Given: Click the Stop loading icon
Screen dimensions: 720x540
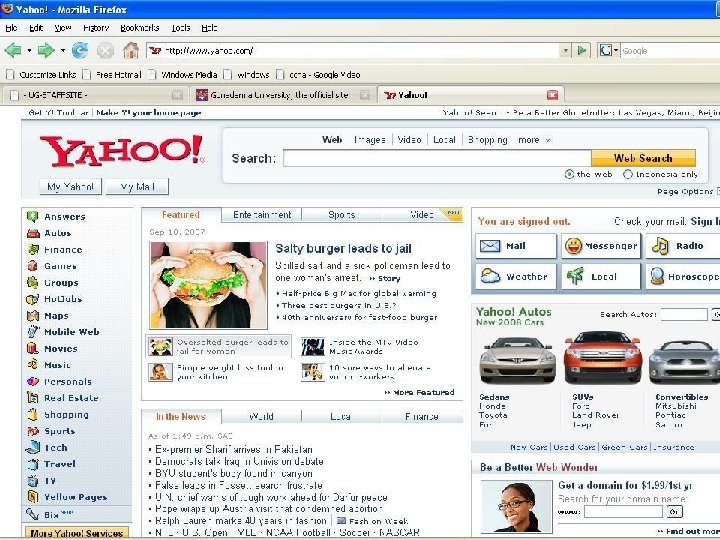Looking at the screenshot, I should 105,50.
